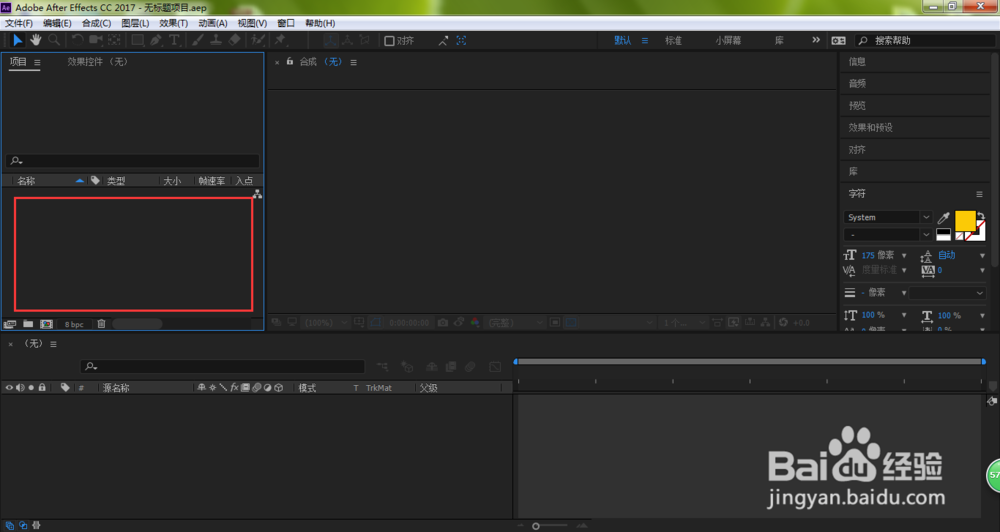The image size is (1000, 532).
Task: Open the 字符 panel options menu
Action: tap(979, 194)
